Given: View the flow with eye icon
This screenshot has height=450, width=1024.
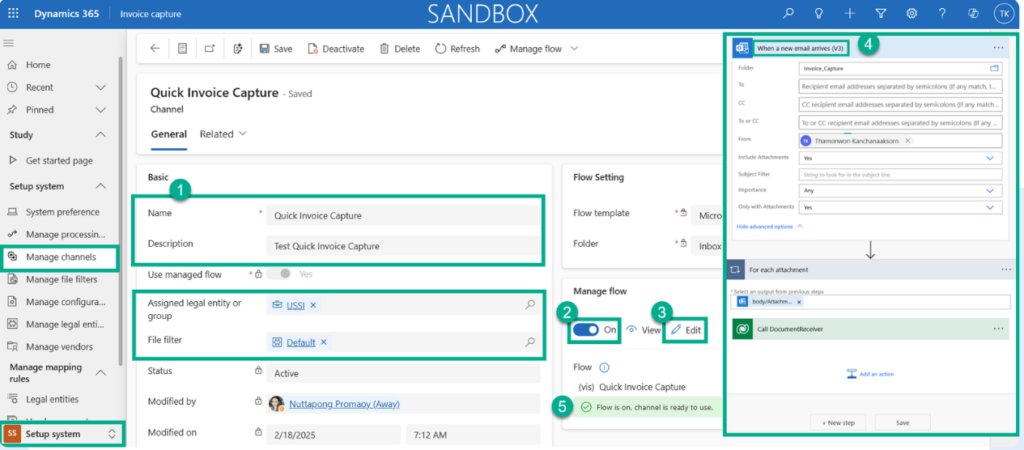Looking at the screenshot, I should coord(643,330).
